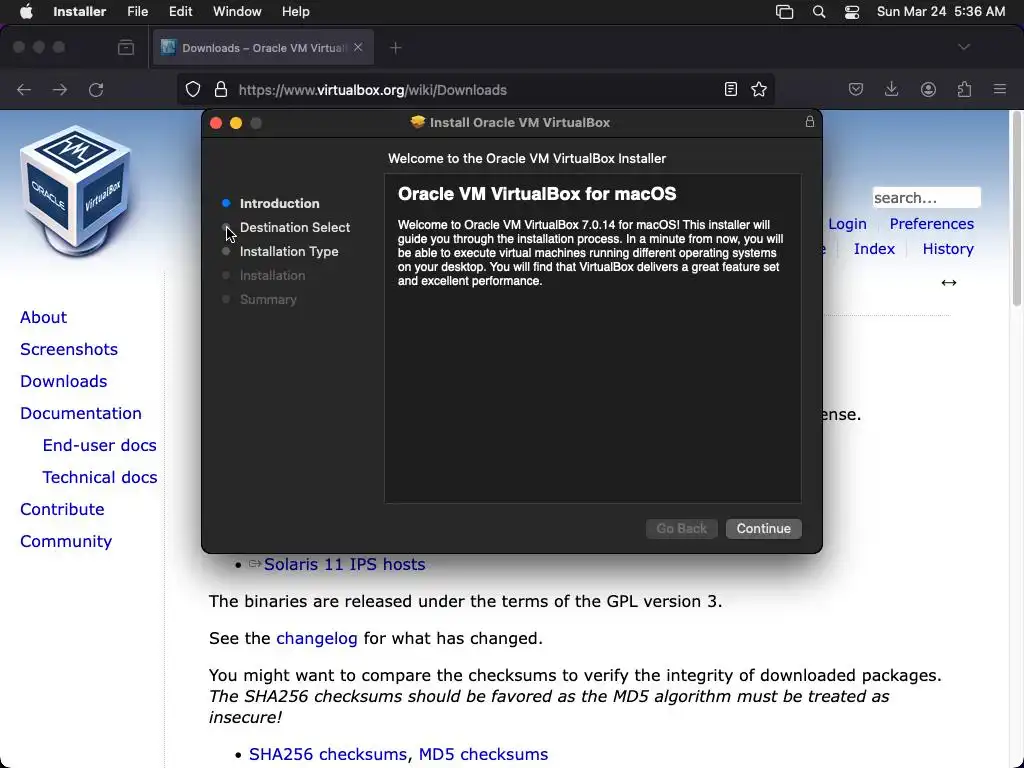Image resolution: width=1024 pixels, height=768 pixels.
Task: Click the date and time in menu bar
Action: [x=940, y=12]
